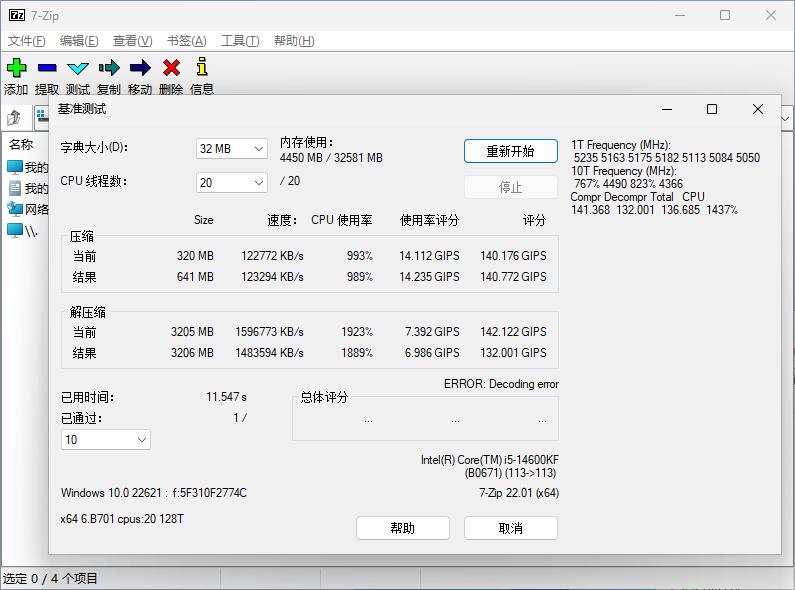The width and height of the screenshot is (795, 590).
Task: Open the 查看(V) menu
Action: (132, 41)
